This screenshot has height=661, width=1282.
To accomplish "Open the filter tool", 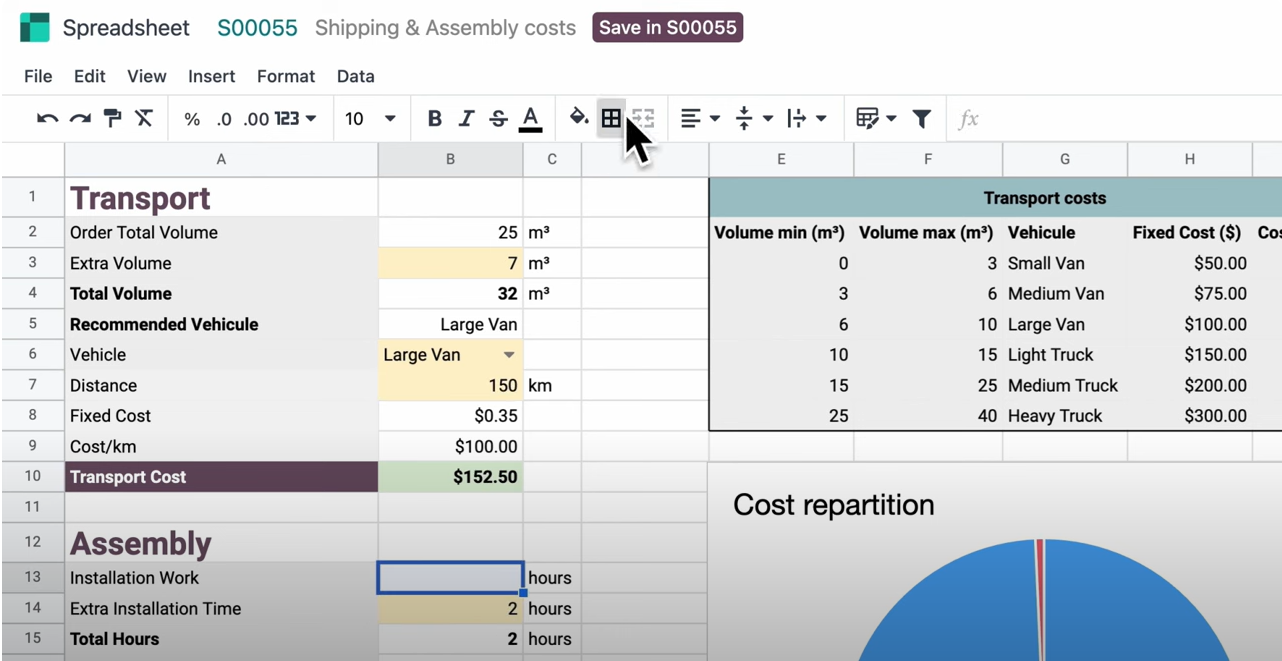I will [921, 118].
